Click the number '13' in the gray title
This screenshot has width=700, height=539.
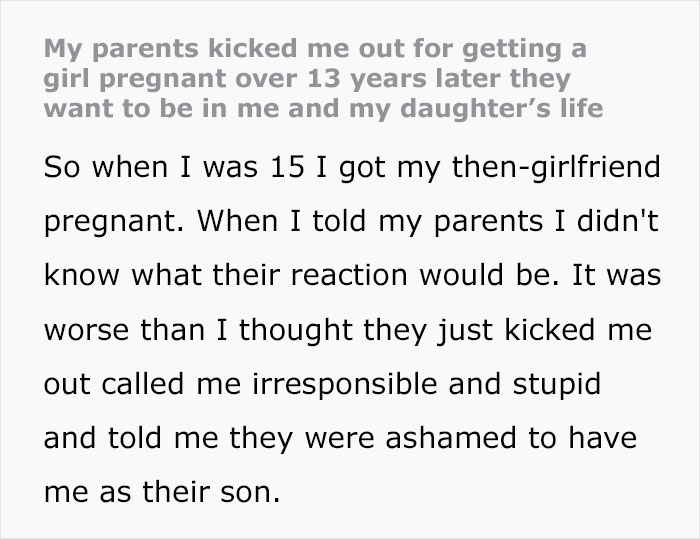coord(325,79)
